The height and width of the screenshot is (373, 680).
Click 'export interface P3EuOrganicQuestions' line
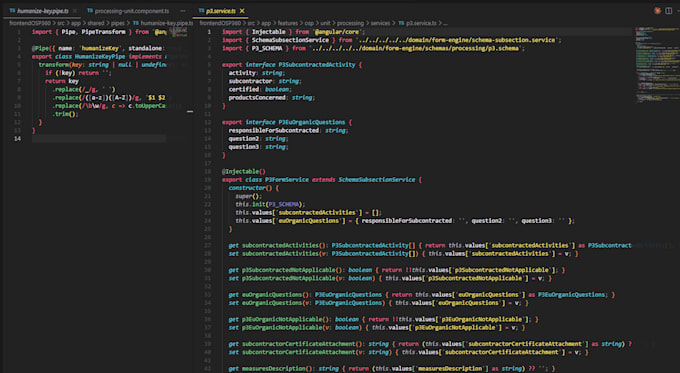pos(287,122)
